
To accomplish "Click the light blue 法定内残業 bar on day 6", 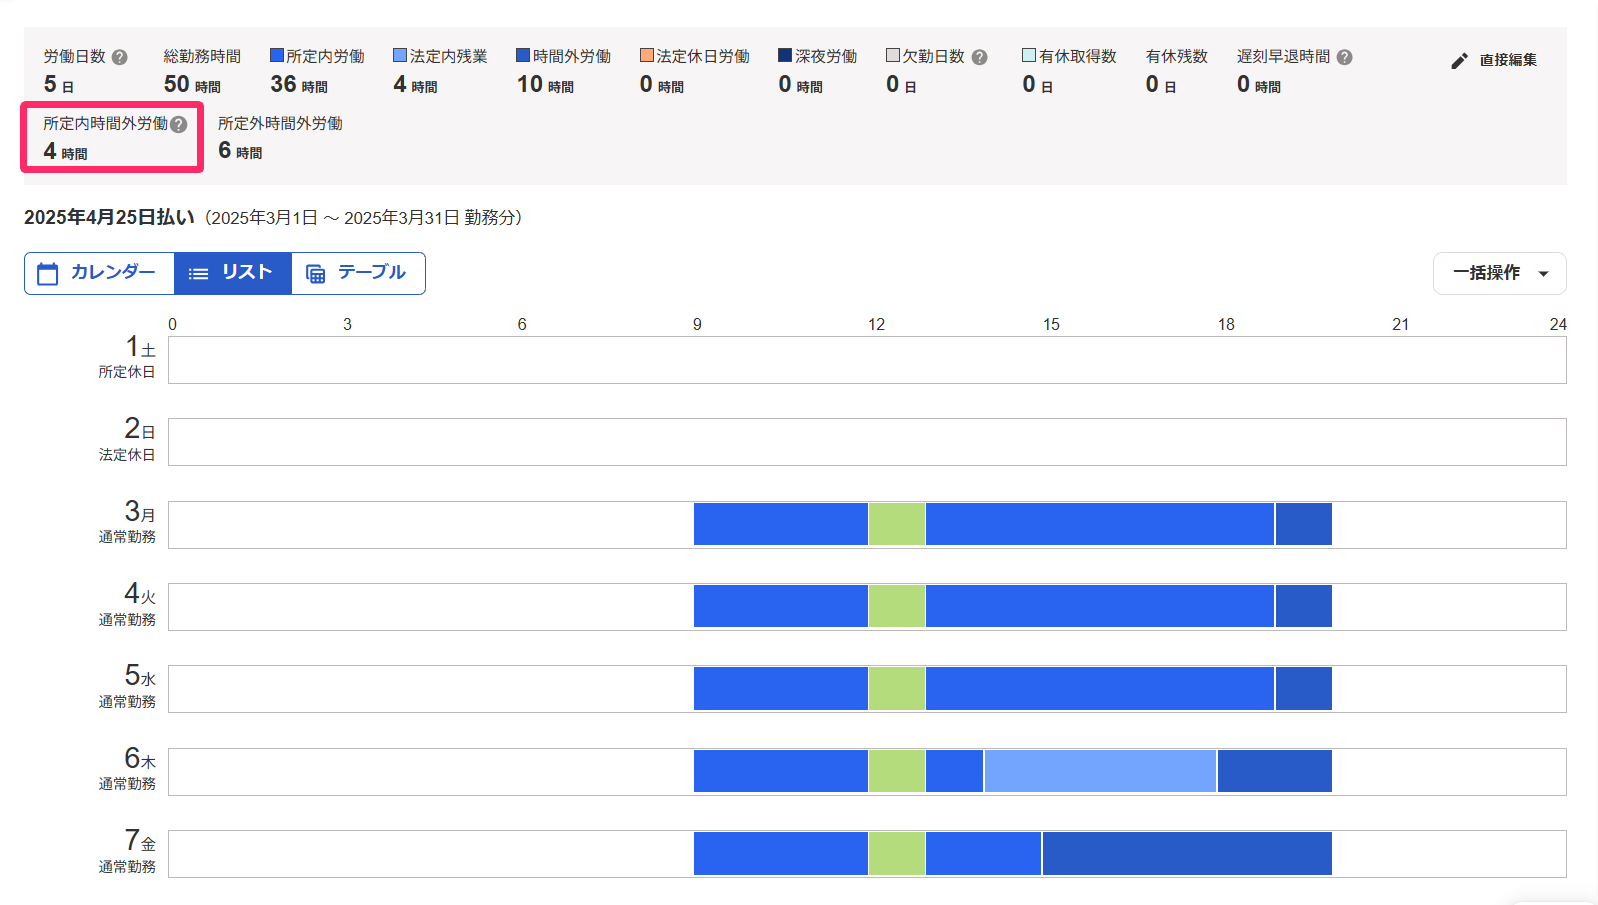I will [1100, 771].
